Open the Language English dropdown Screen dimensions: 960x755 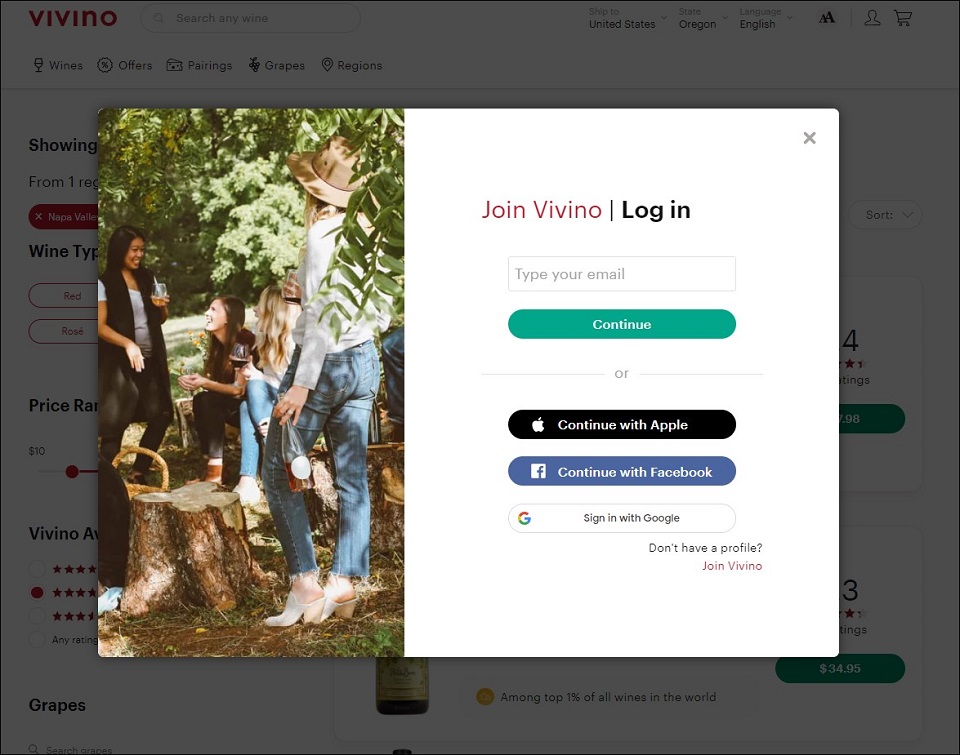tap(765, 19)
